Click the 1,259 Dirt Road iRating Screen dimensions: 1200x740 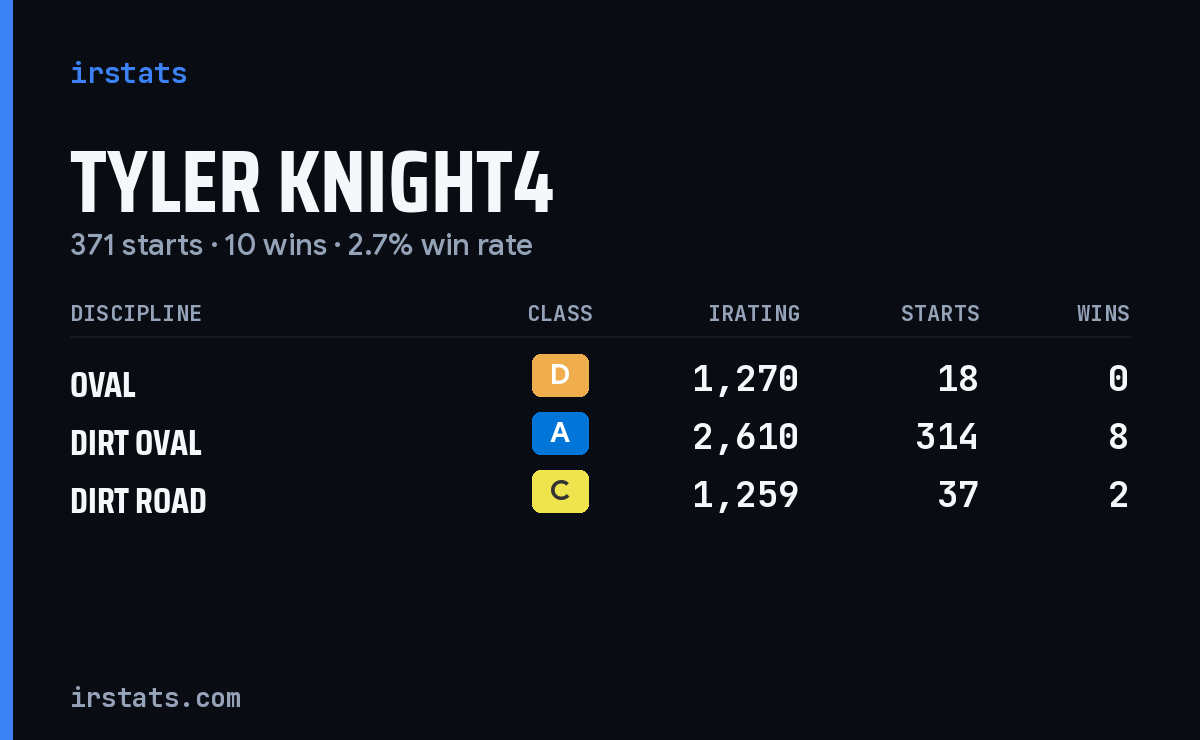pos(746,495)
